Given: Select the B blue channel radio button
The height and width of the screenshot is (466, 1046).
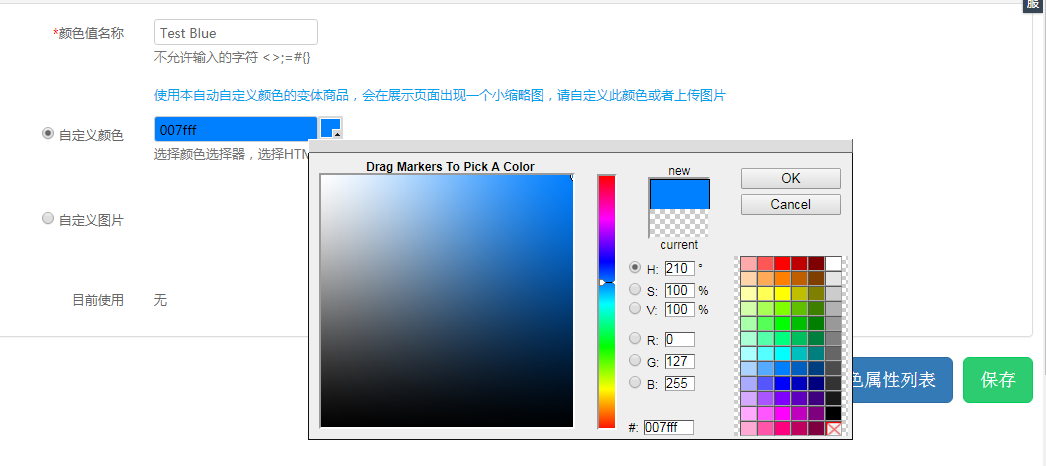Looking at the screenshot, I should [635, 382].
